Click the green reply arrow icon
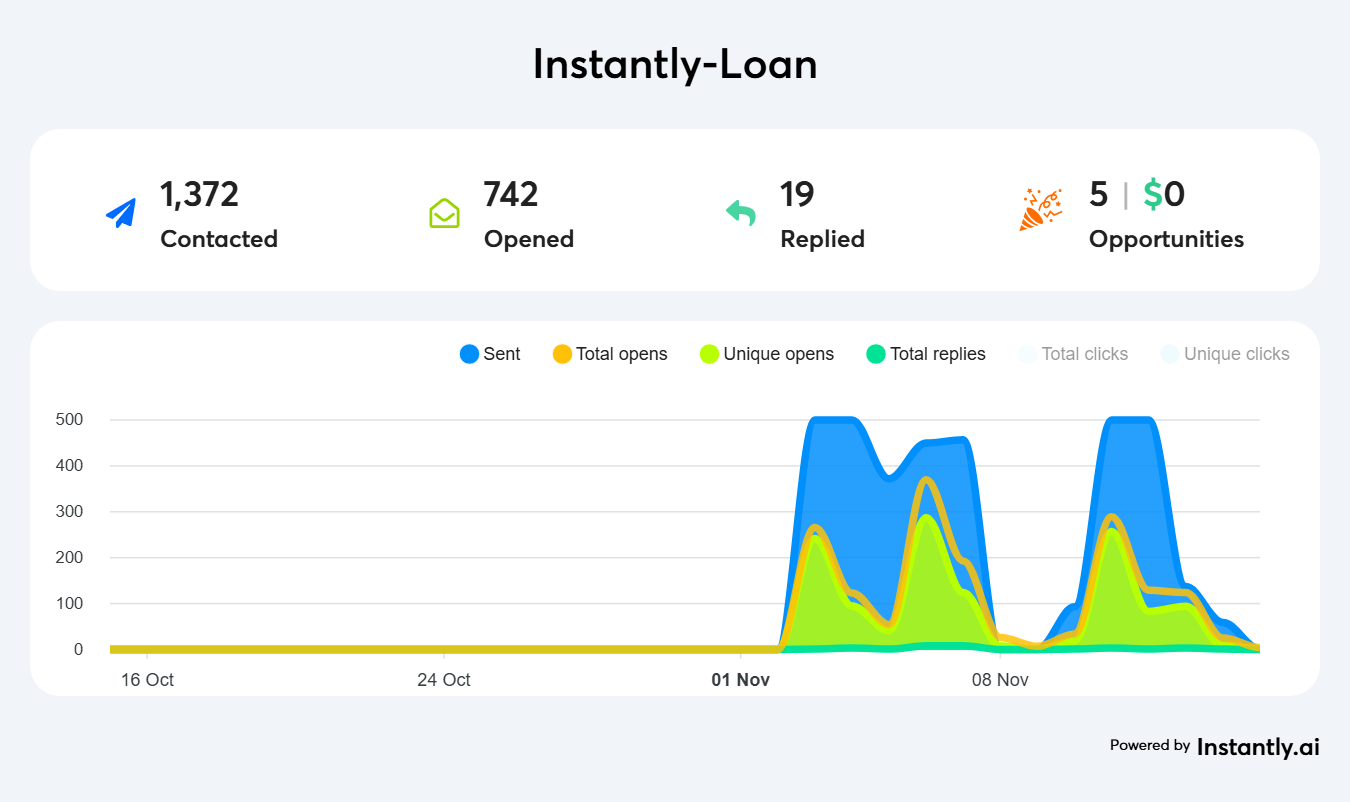 [x=741, y=213]
